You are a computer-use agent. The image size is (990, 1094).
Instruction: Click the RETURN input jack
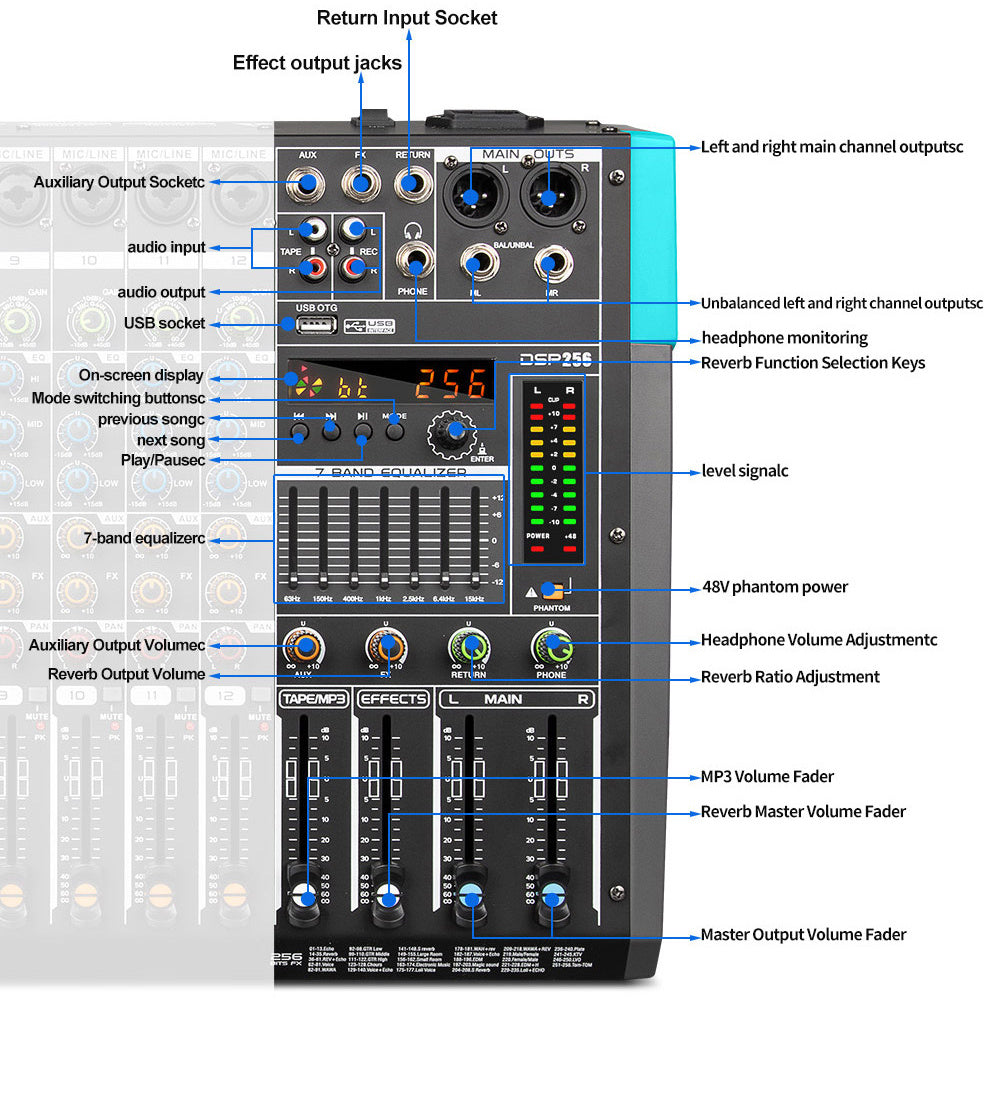tap(413, 184)
